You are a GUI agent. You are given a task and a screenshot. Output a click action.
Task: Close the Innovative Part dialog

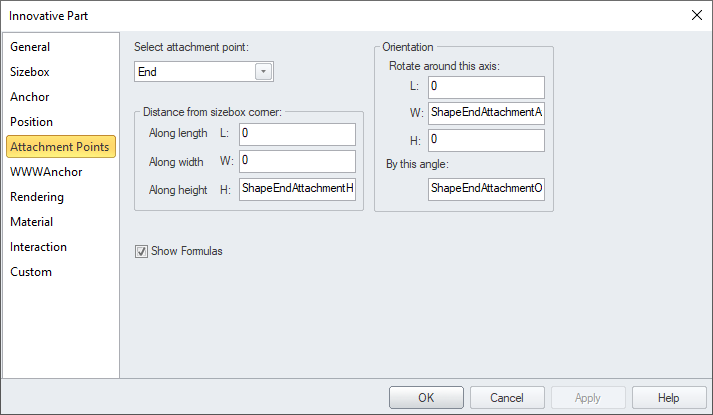(697, 15)
